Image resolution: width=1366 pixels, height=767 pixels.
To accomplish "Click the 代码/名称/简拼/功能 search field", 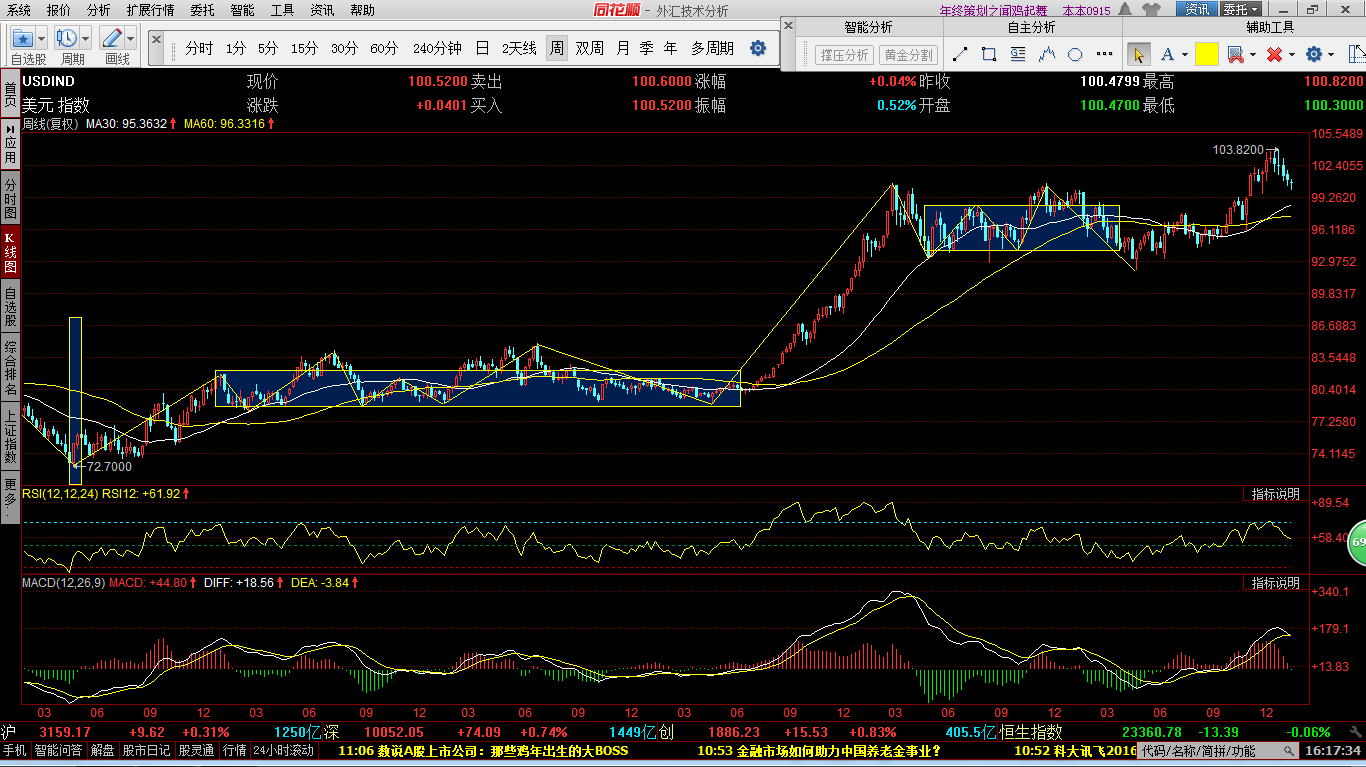I will (1218, 750).
